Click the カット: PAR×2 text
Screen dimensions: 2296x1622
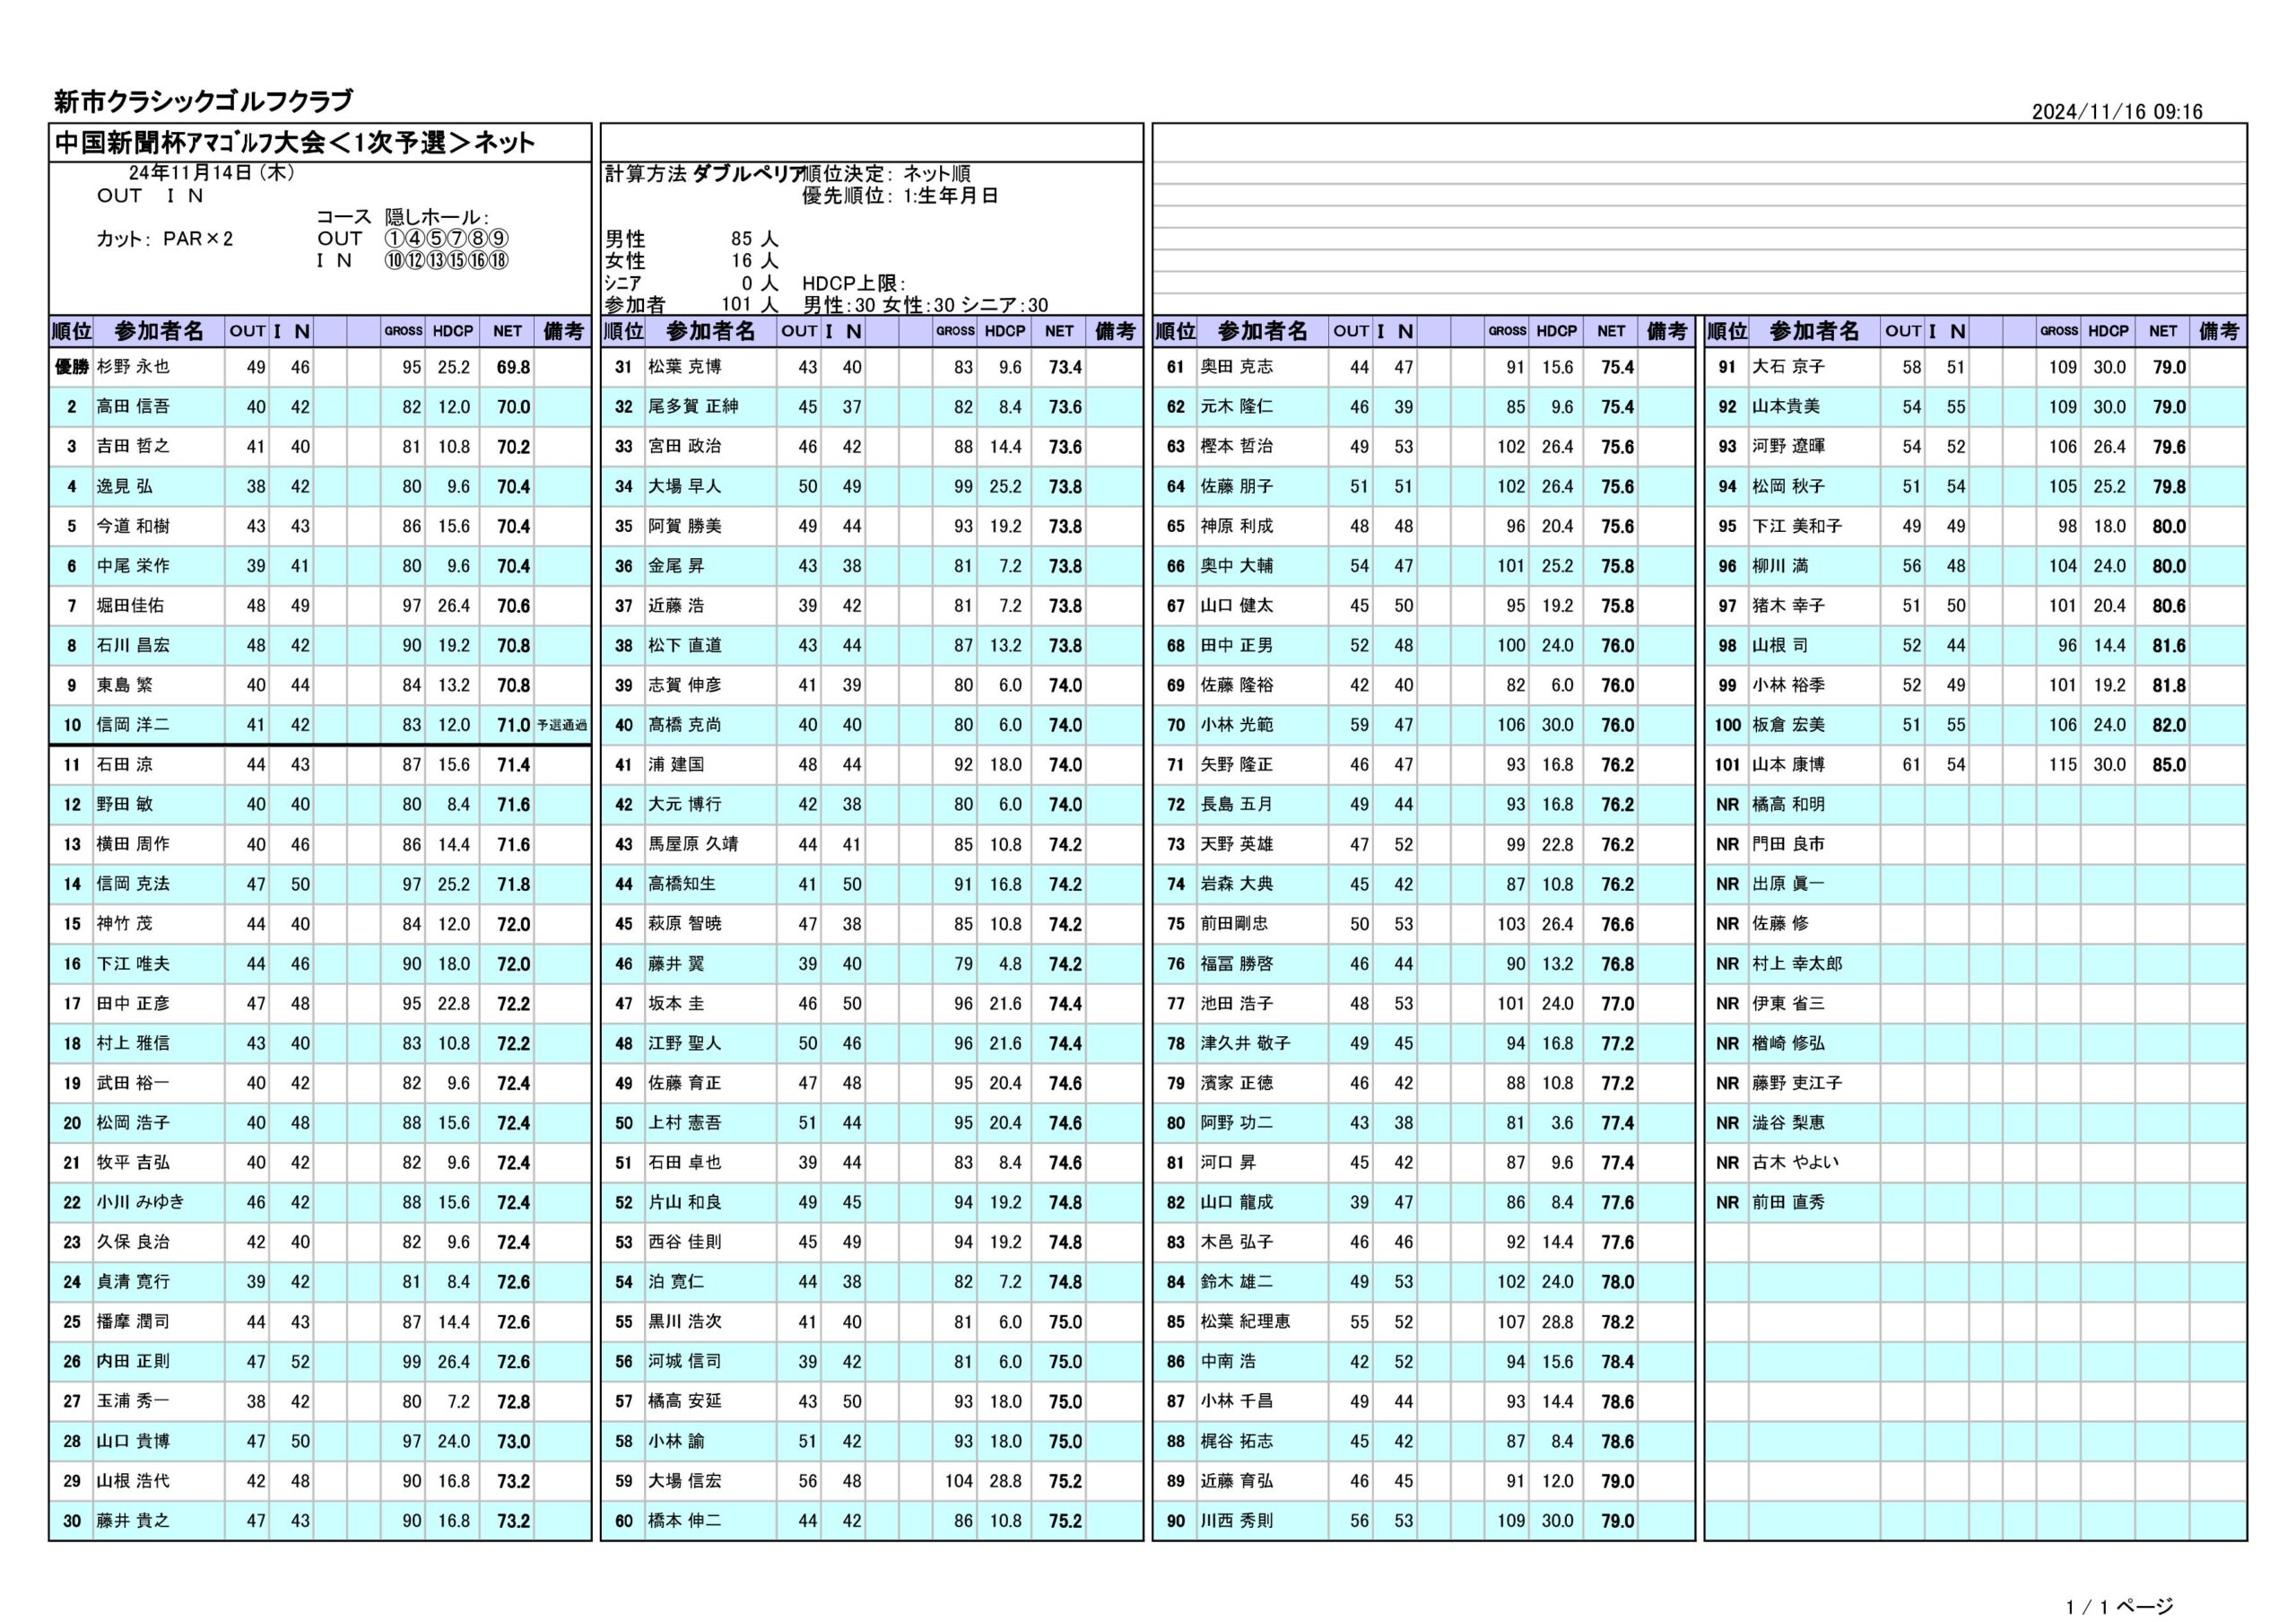pyautogui.click(x=164, y=239)
